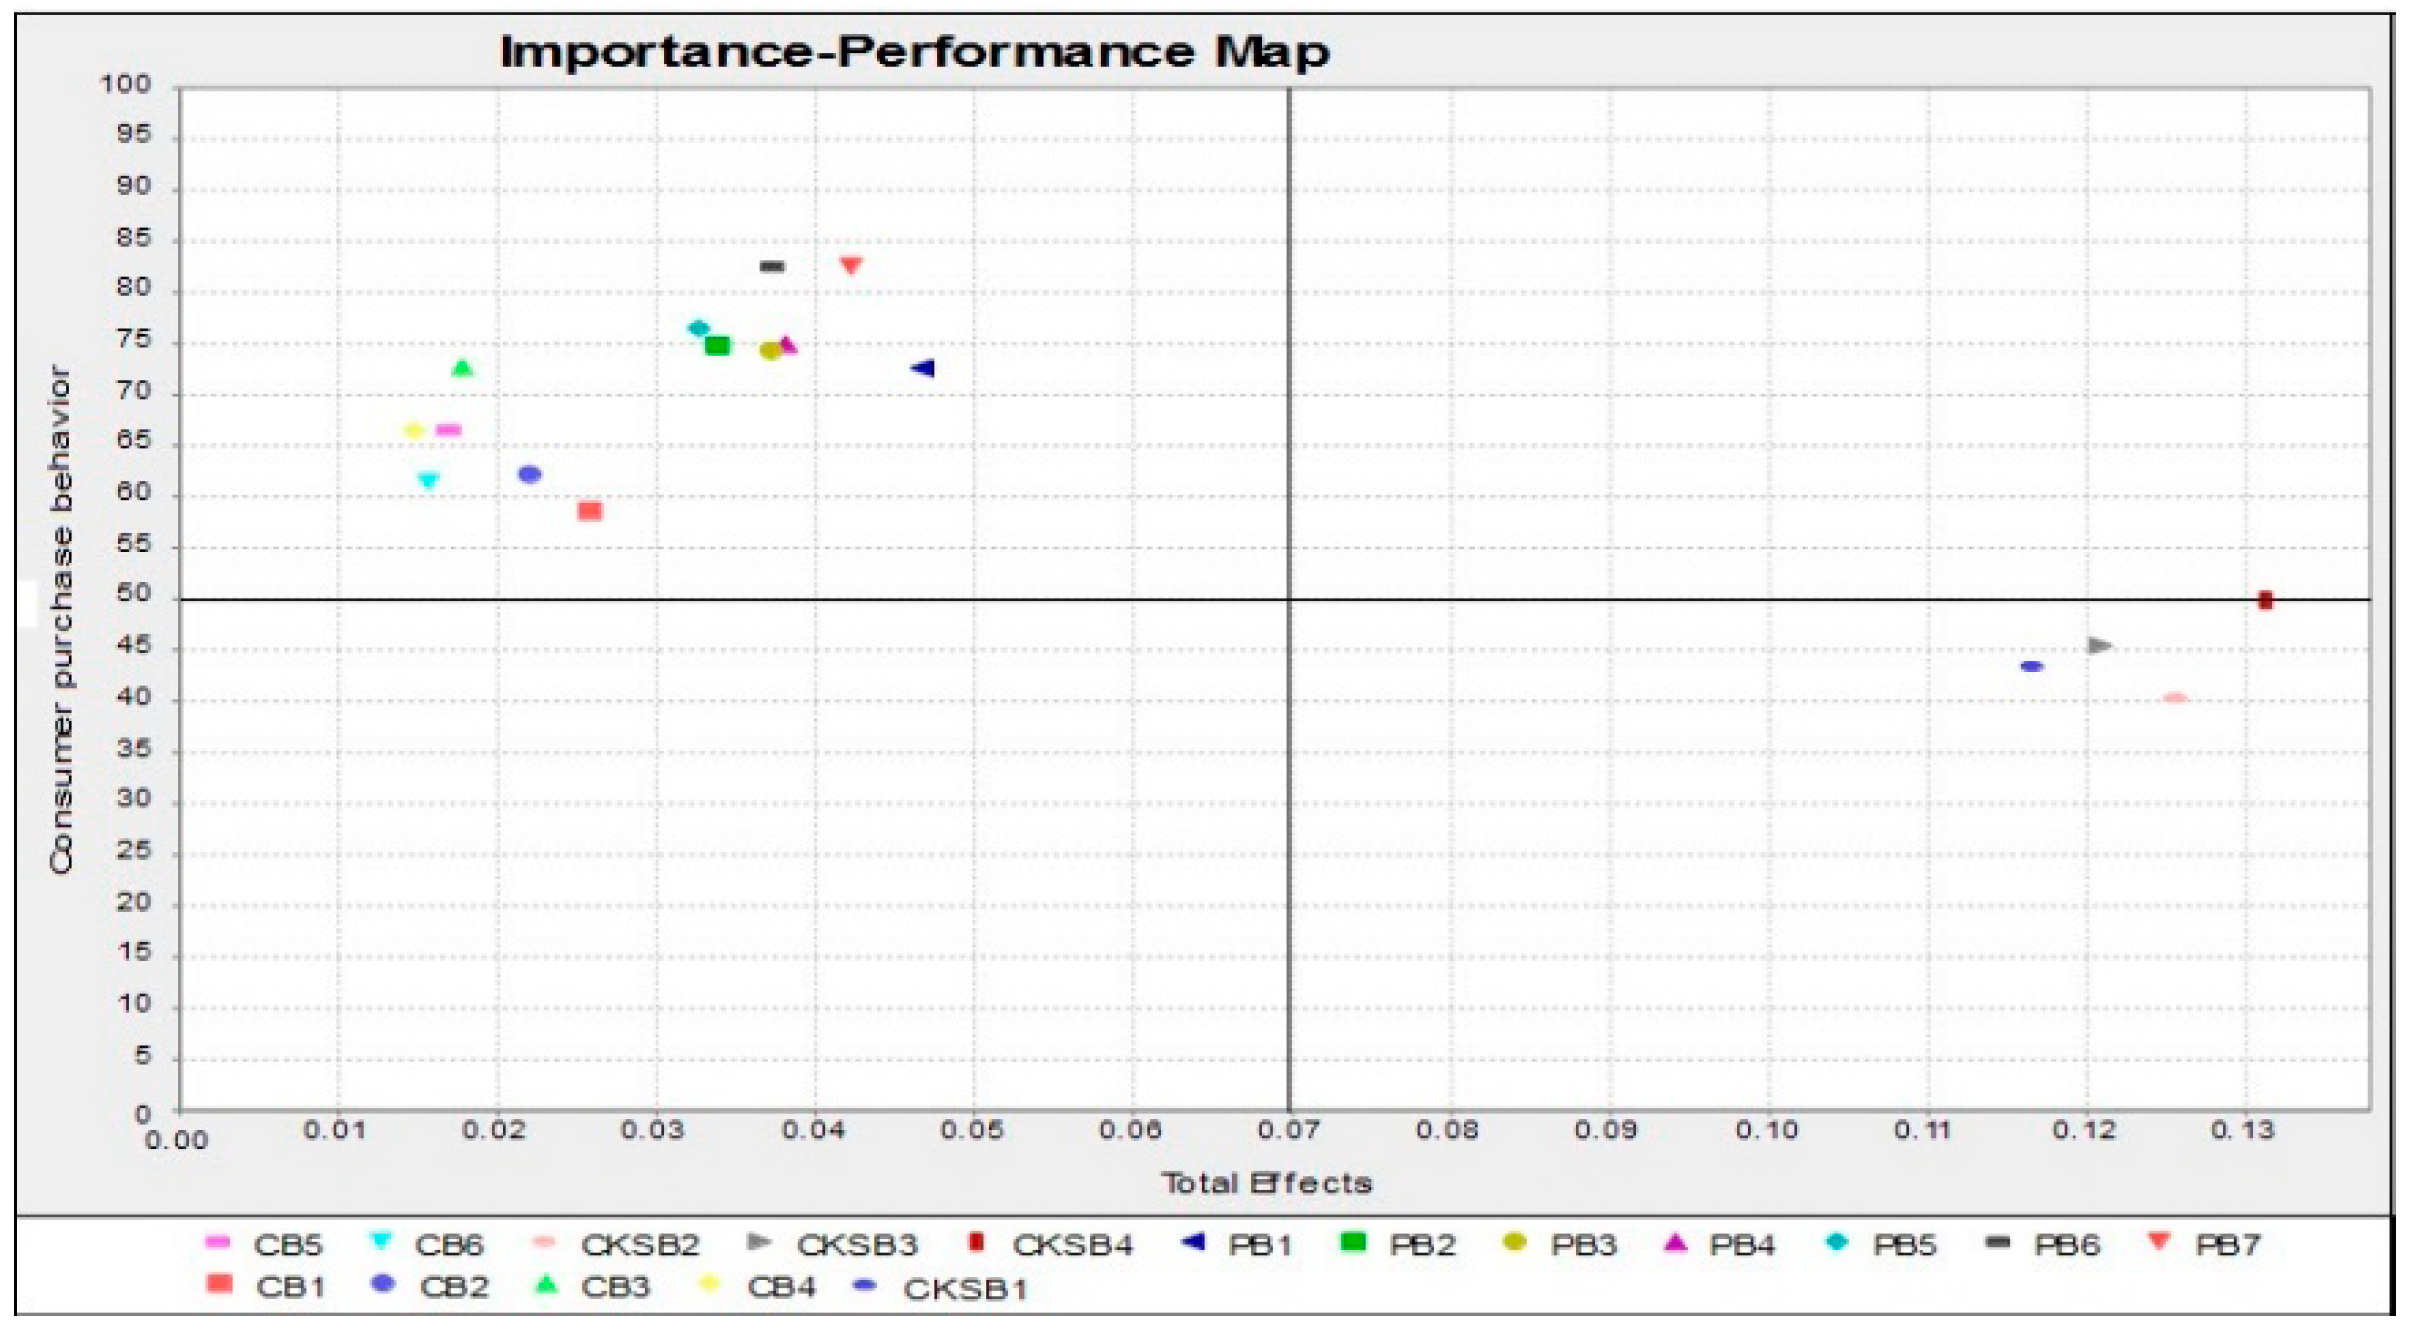The image size is (2412, 1332).
Task: Select the red CB1 square data point
Action: (x=590, y=511)
